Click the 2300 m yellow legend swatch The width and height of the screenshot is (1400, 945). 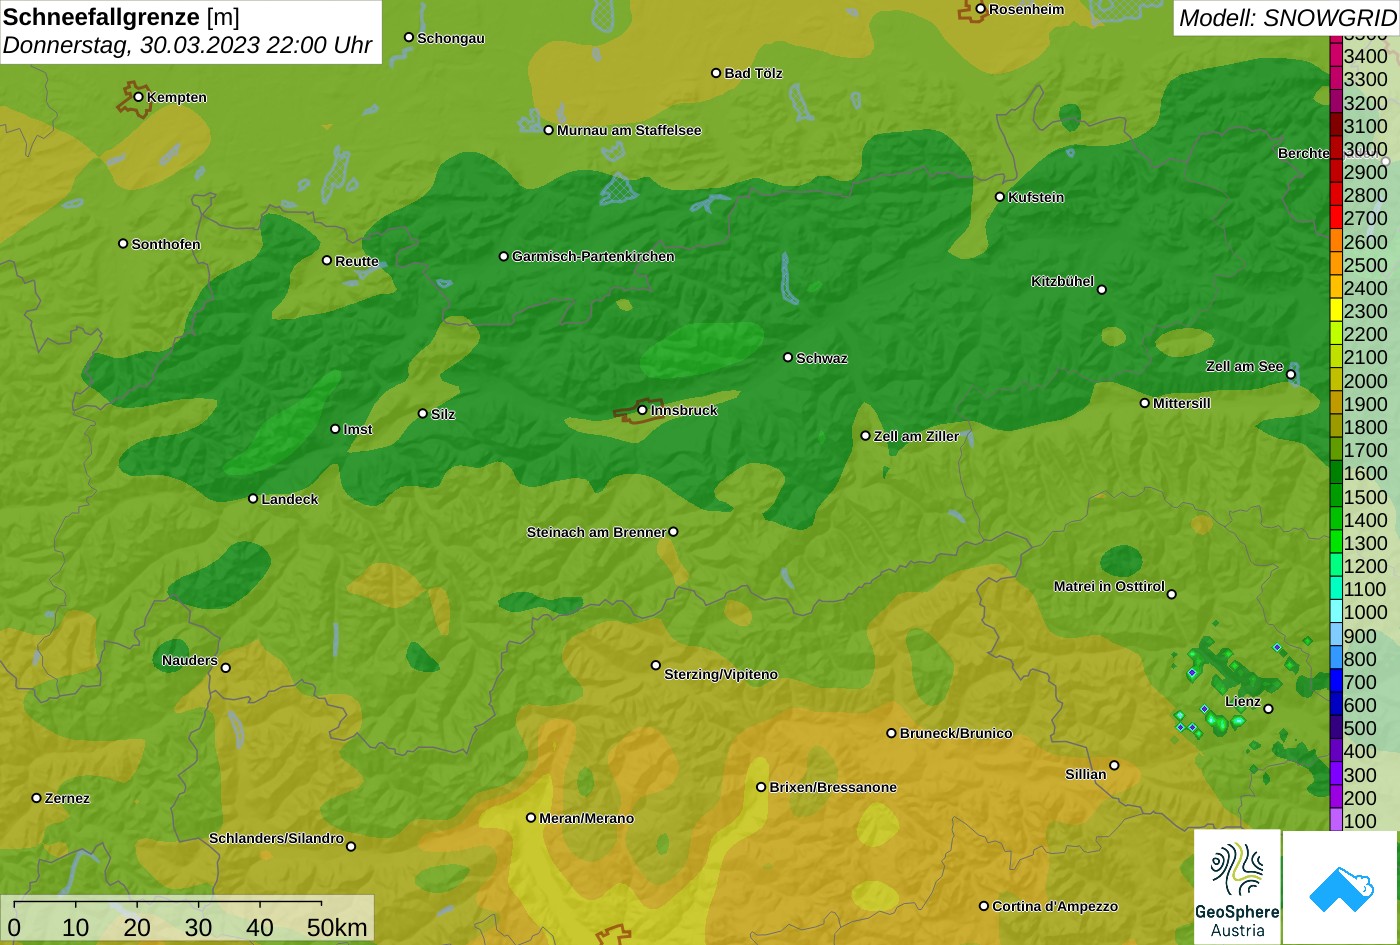pyautogui.click(x=1336, y=311)
